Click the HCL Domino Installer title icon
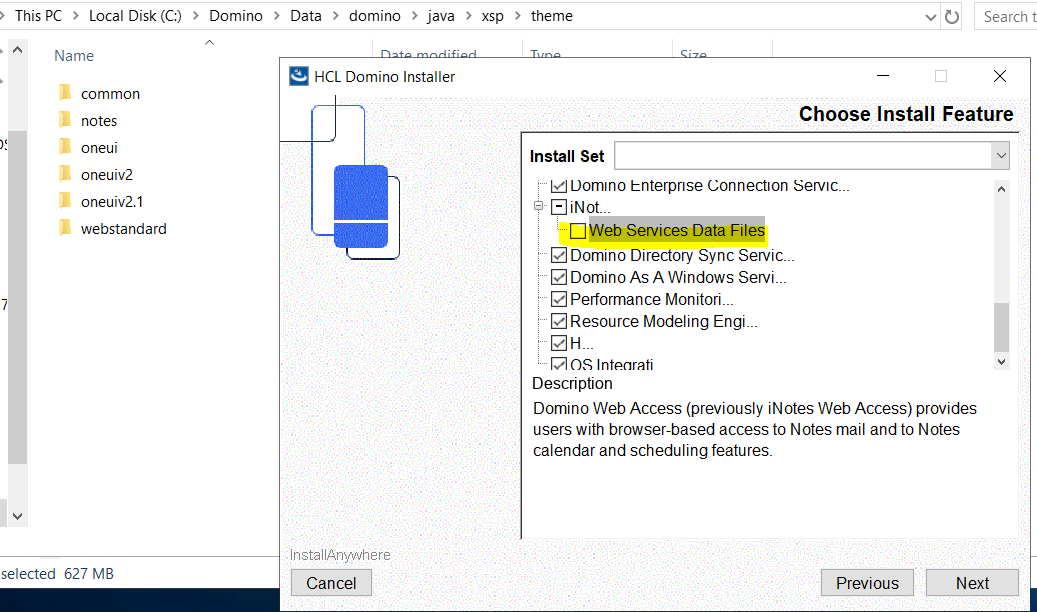 (x=298, y=76)
